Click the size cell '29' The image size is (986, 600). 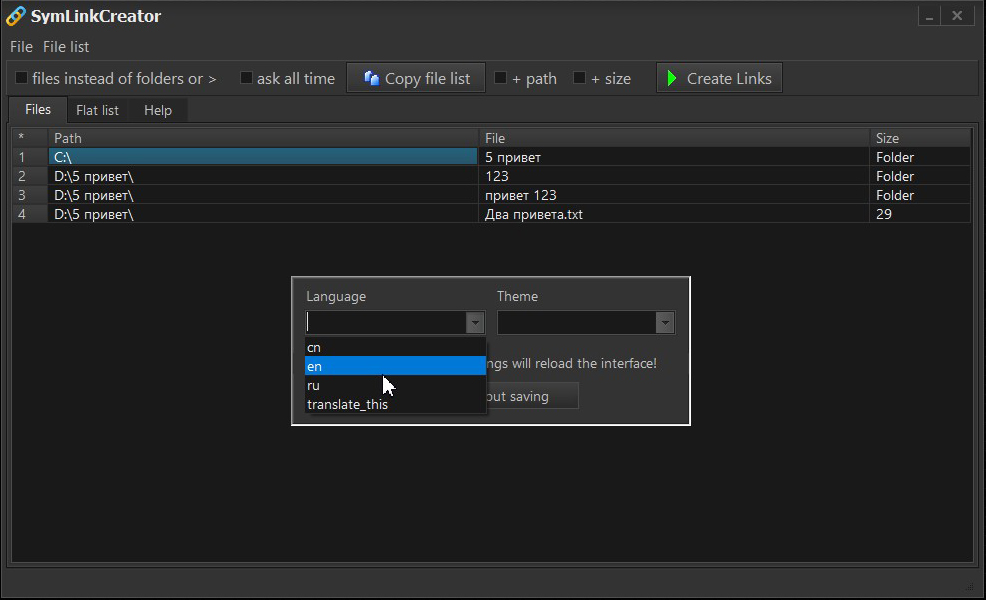(920, 214)
